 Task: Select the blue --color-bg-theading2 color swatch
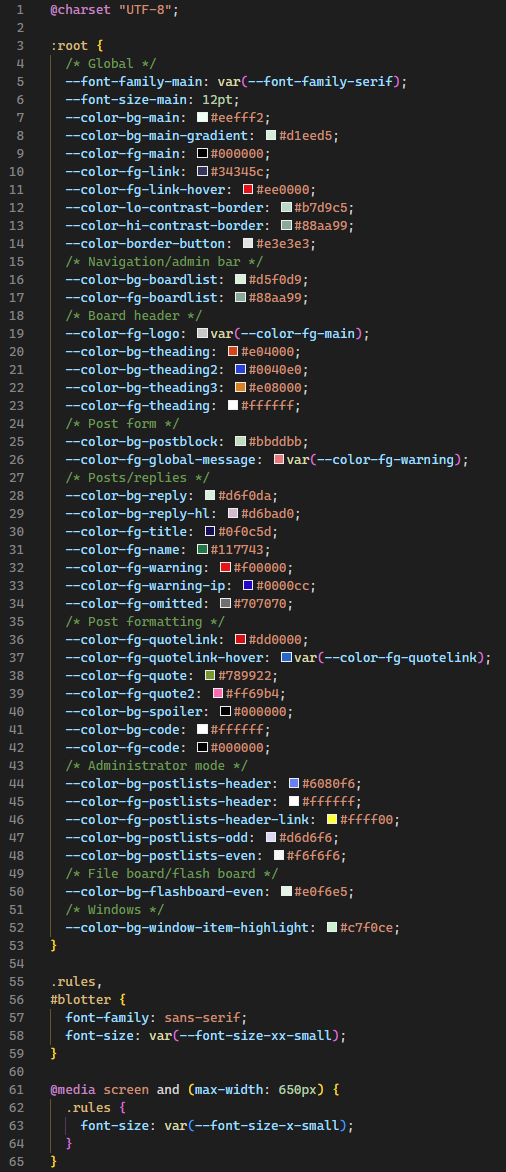click(241, 369)
